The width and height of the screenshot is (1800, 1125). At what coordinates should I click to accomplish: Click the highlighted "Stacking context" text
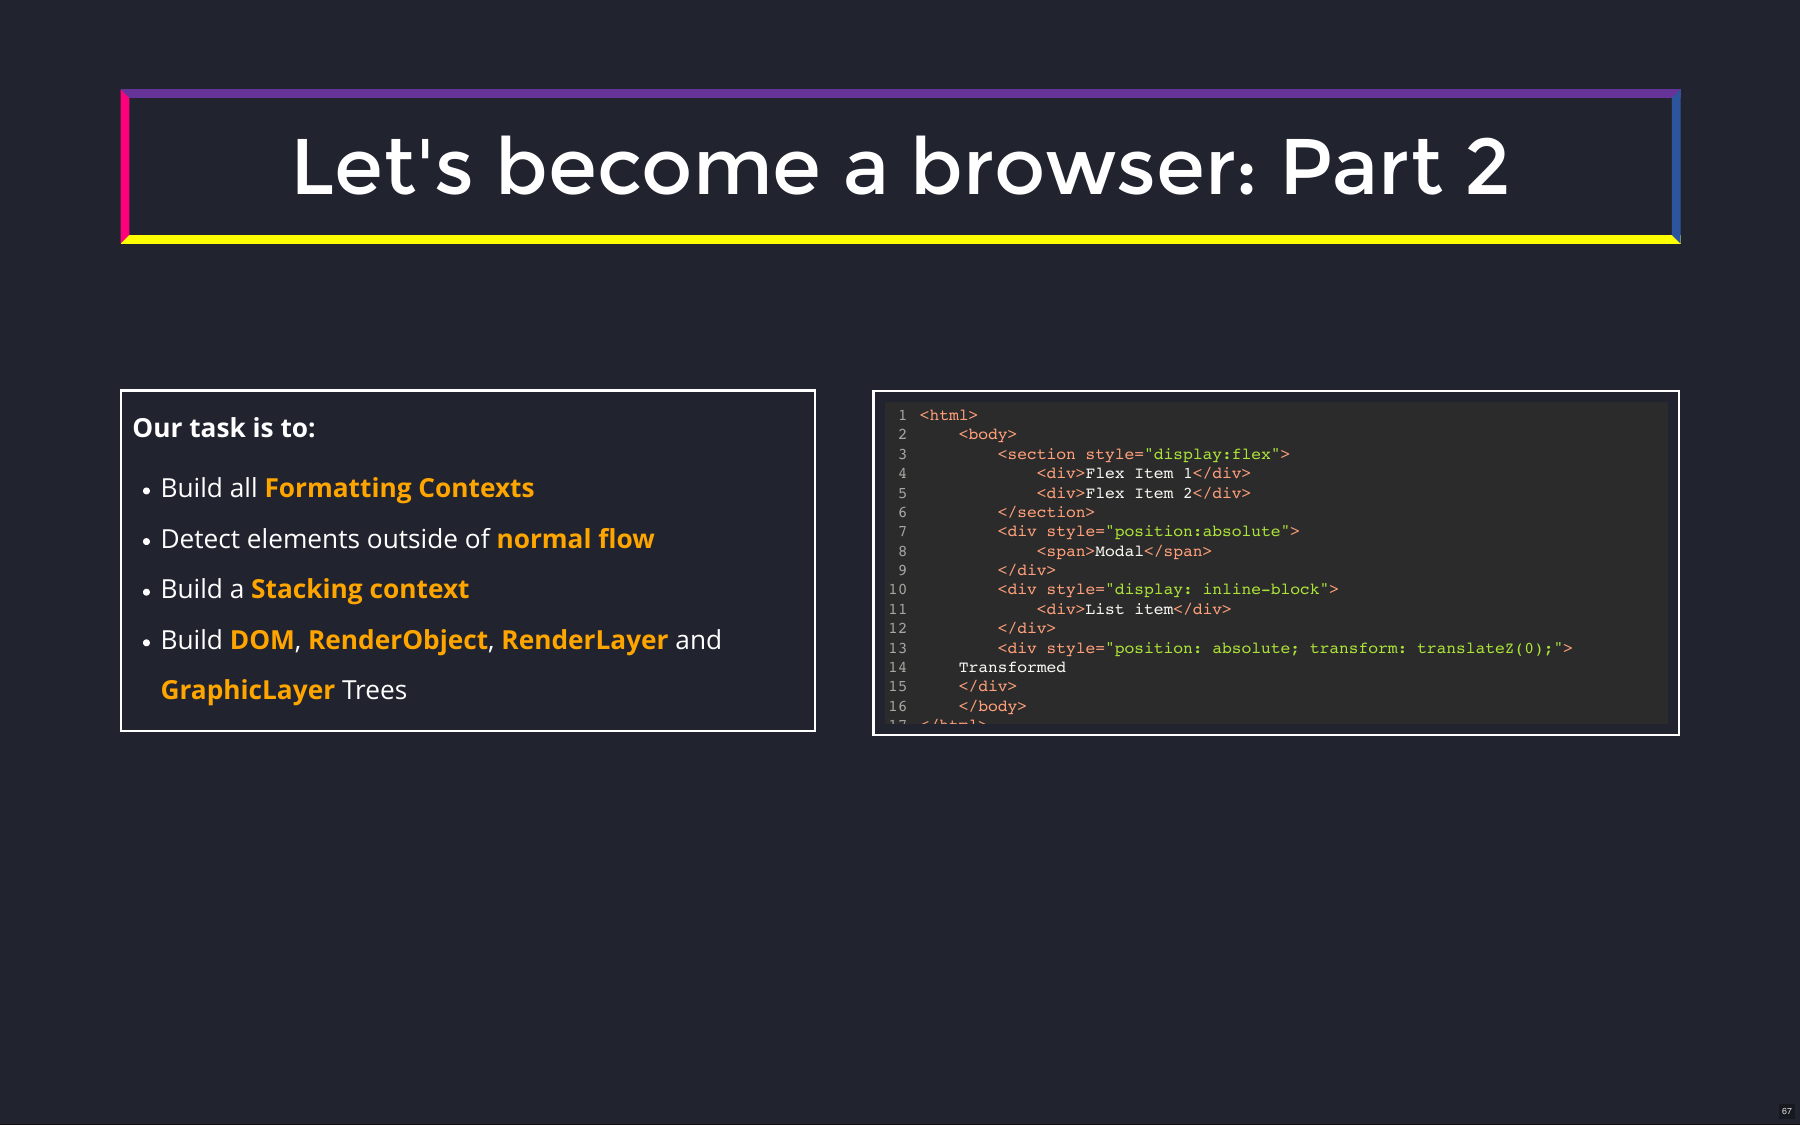[360, 589]
